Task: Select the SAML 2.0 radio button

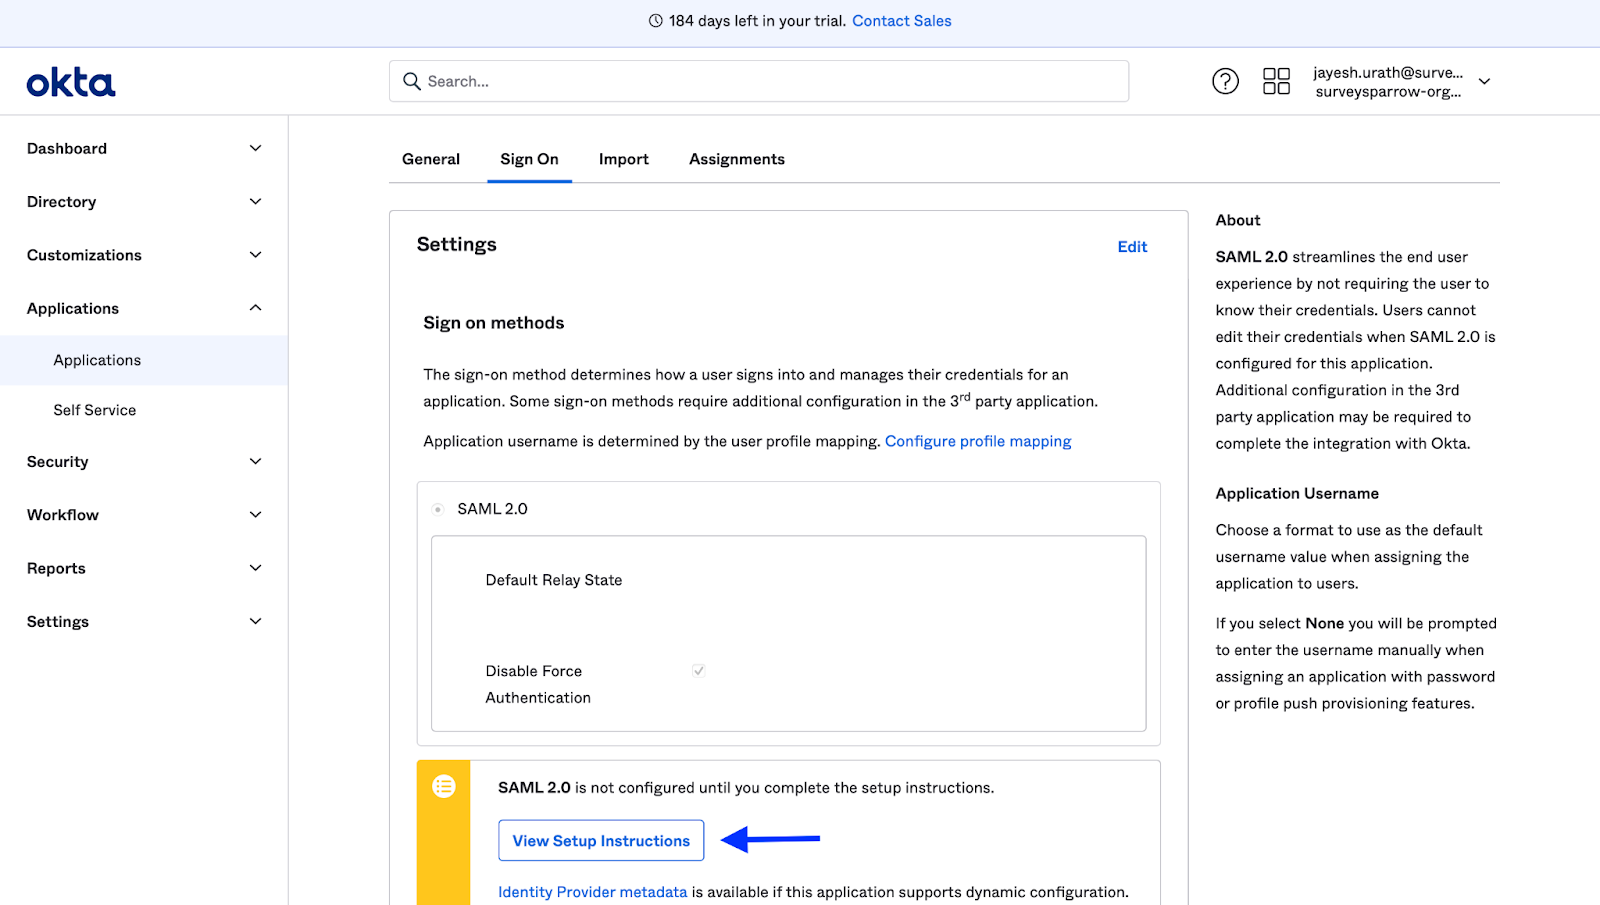Action: (438, 509)
